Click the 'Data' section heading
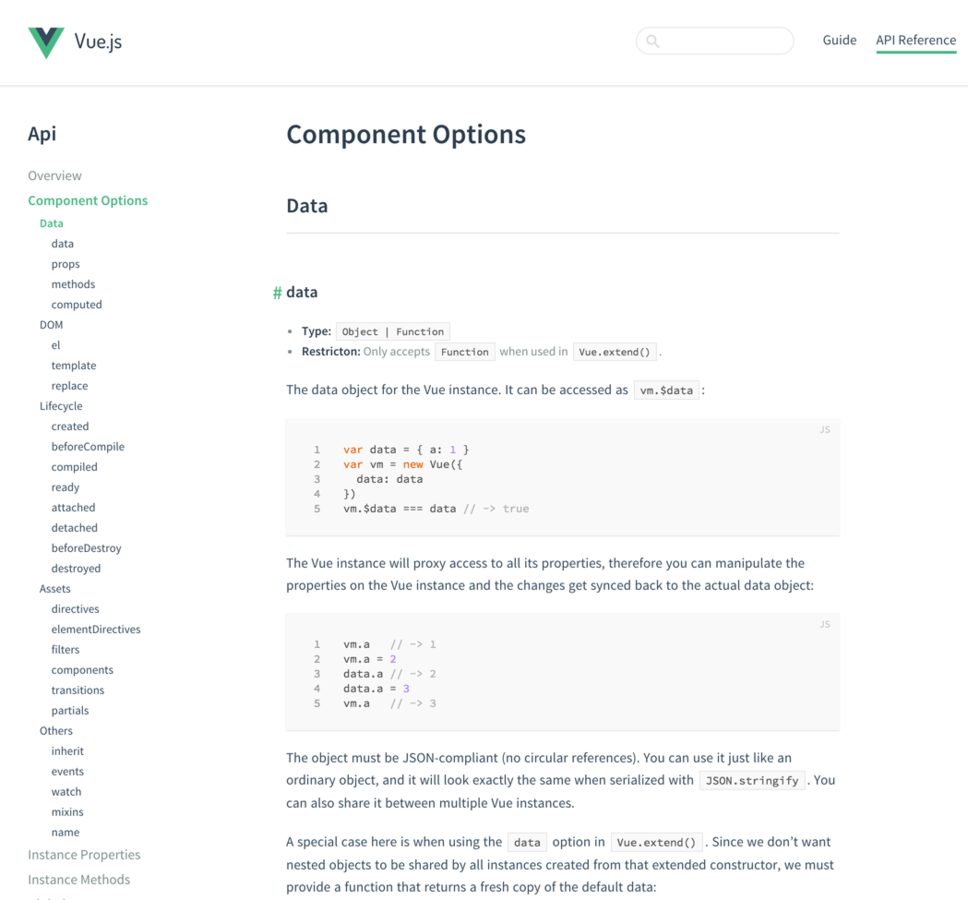The image size is (968, 900). click(x=307, y=206)
